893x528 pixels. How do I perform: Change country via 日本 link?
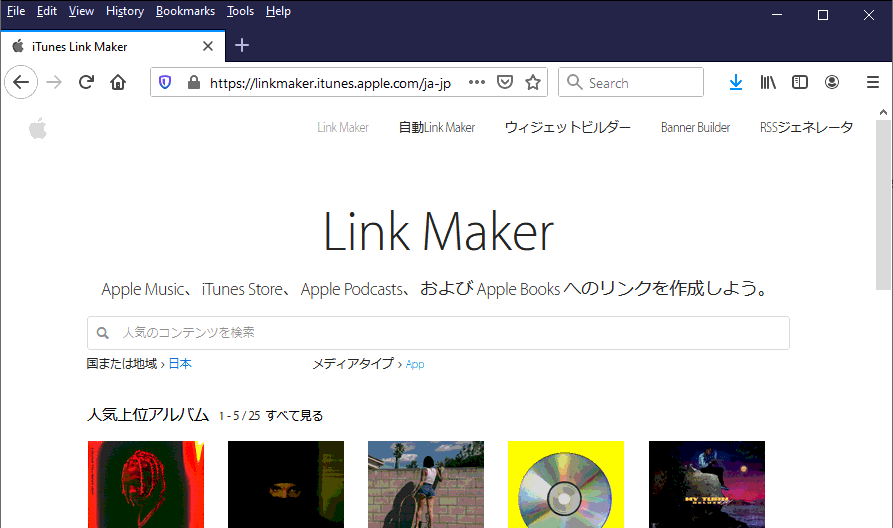click(180, 363)
